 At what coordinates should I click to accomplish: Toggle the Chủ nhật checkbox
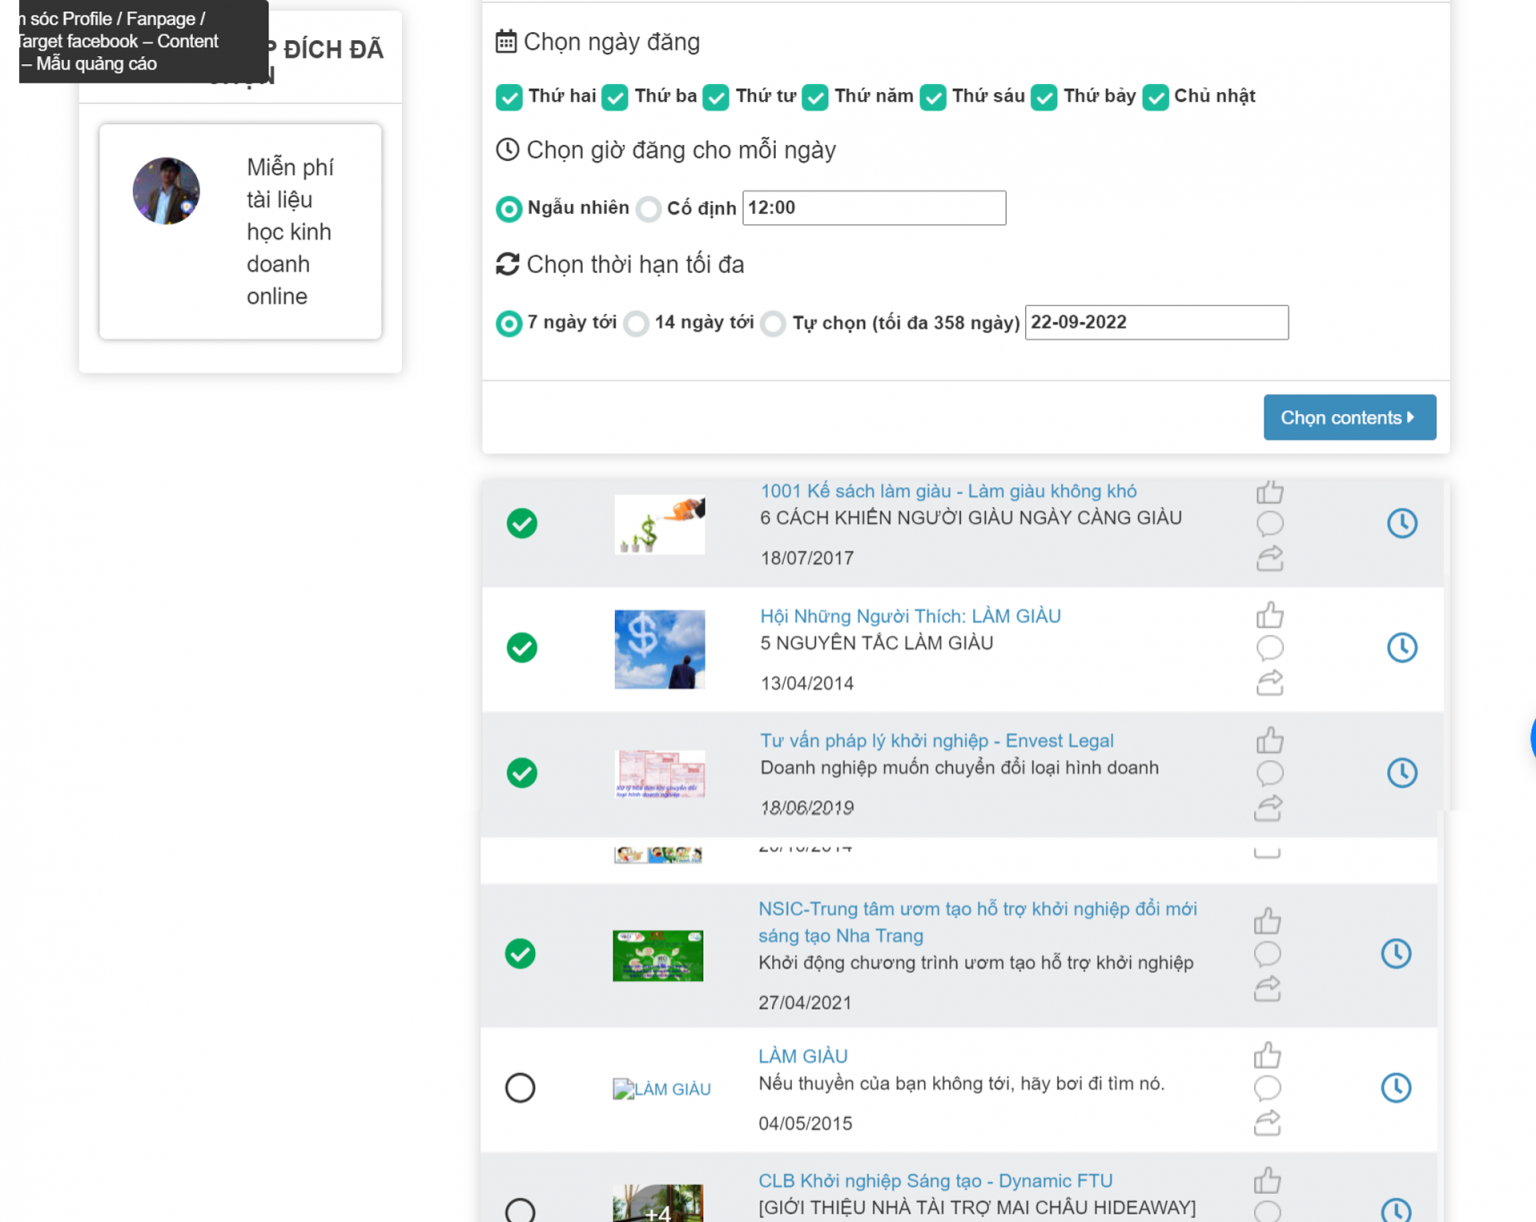(1155, 97)
